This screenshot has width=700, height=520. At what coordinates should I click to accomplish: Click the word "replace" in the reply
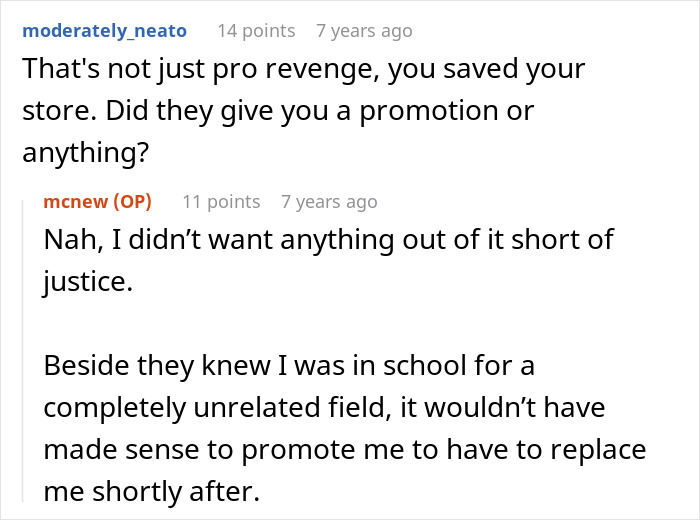598,449
